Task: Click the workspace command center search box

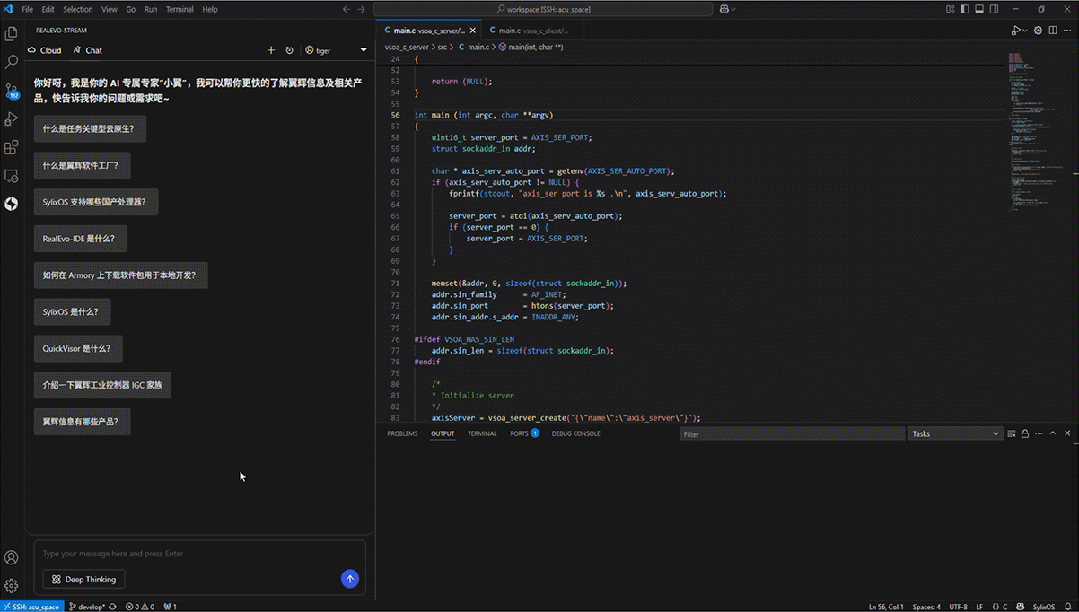Action: [x=543, y=10]
